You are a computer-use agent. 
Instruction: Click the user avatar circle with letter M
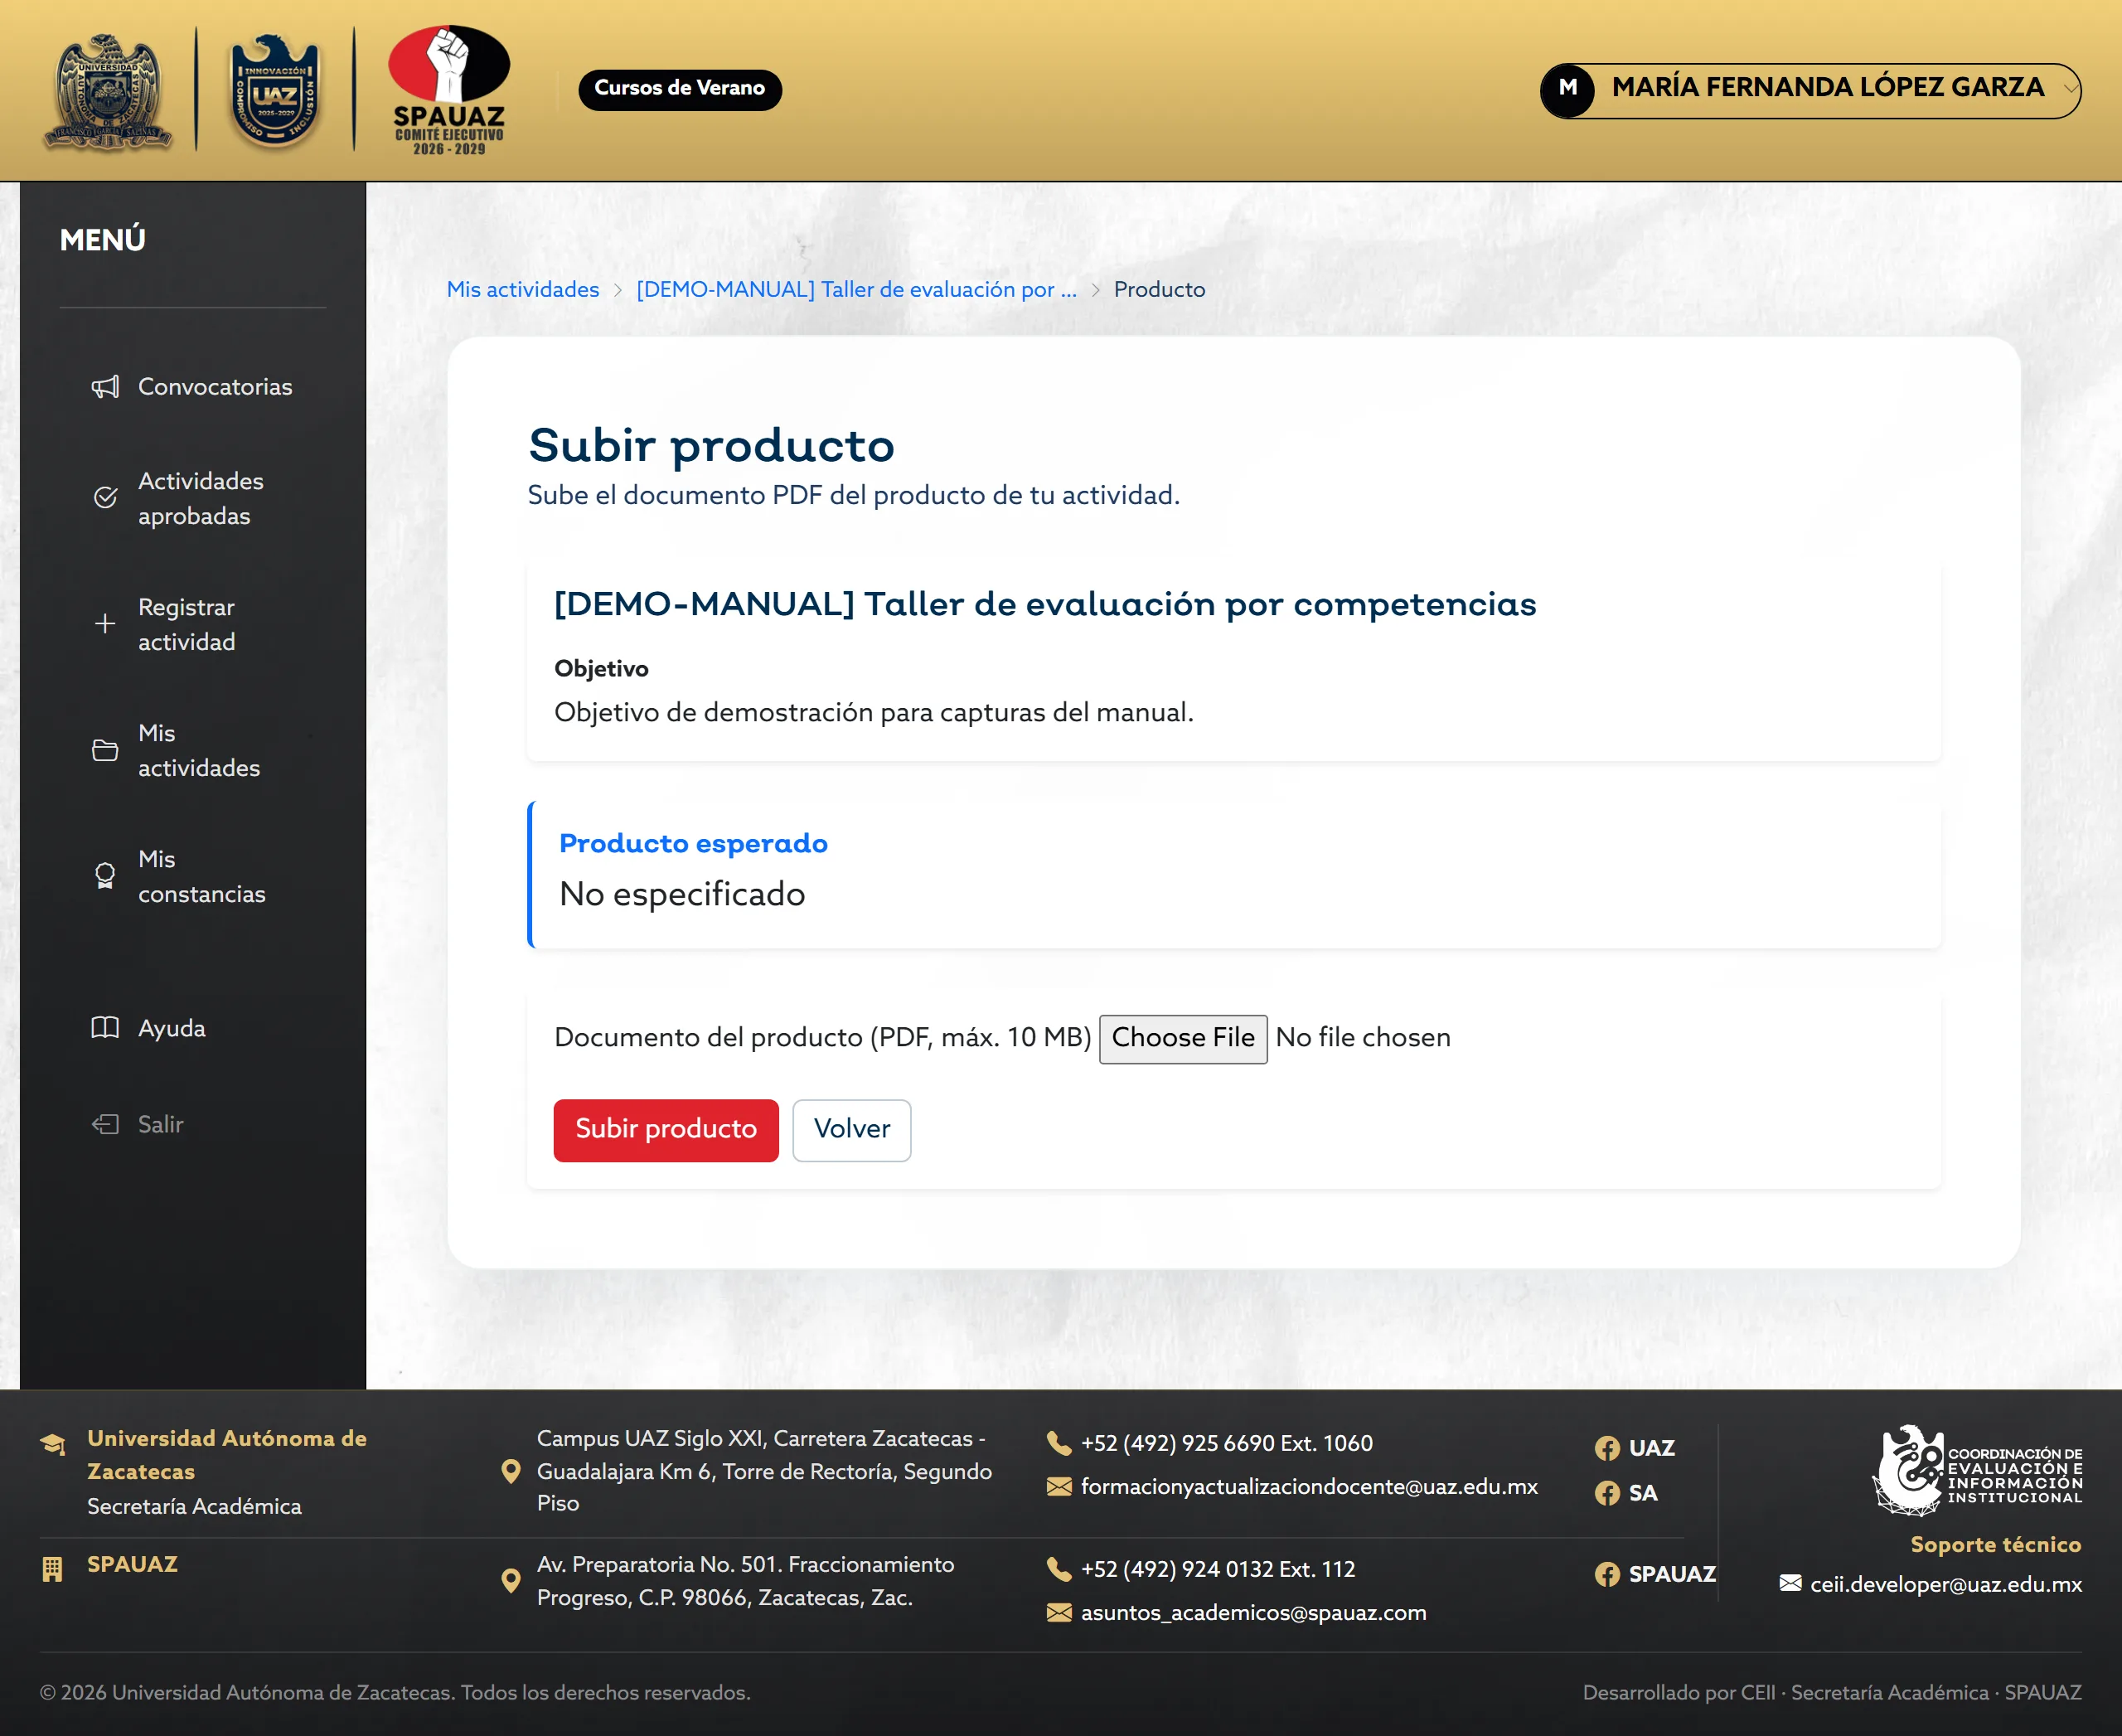pos(1568,90)
